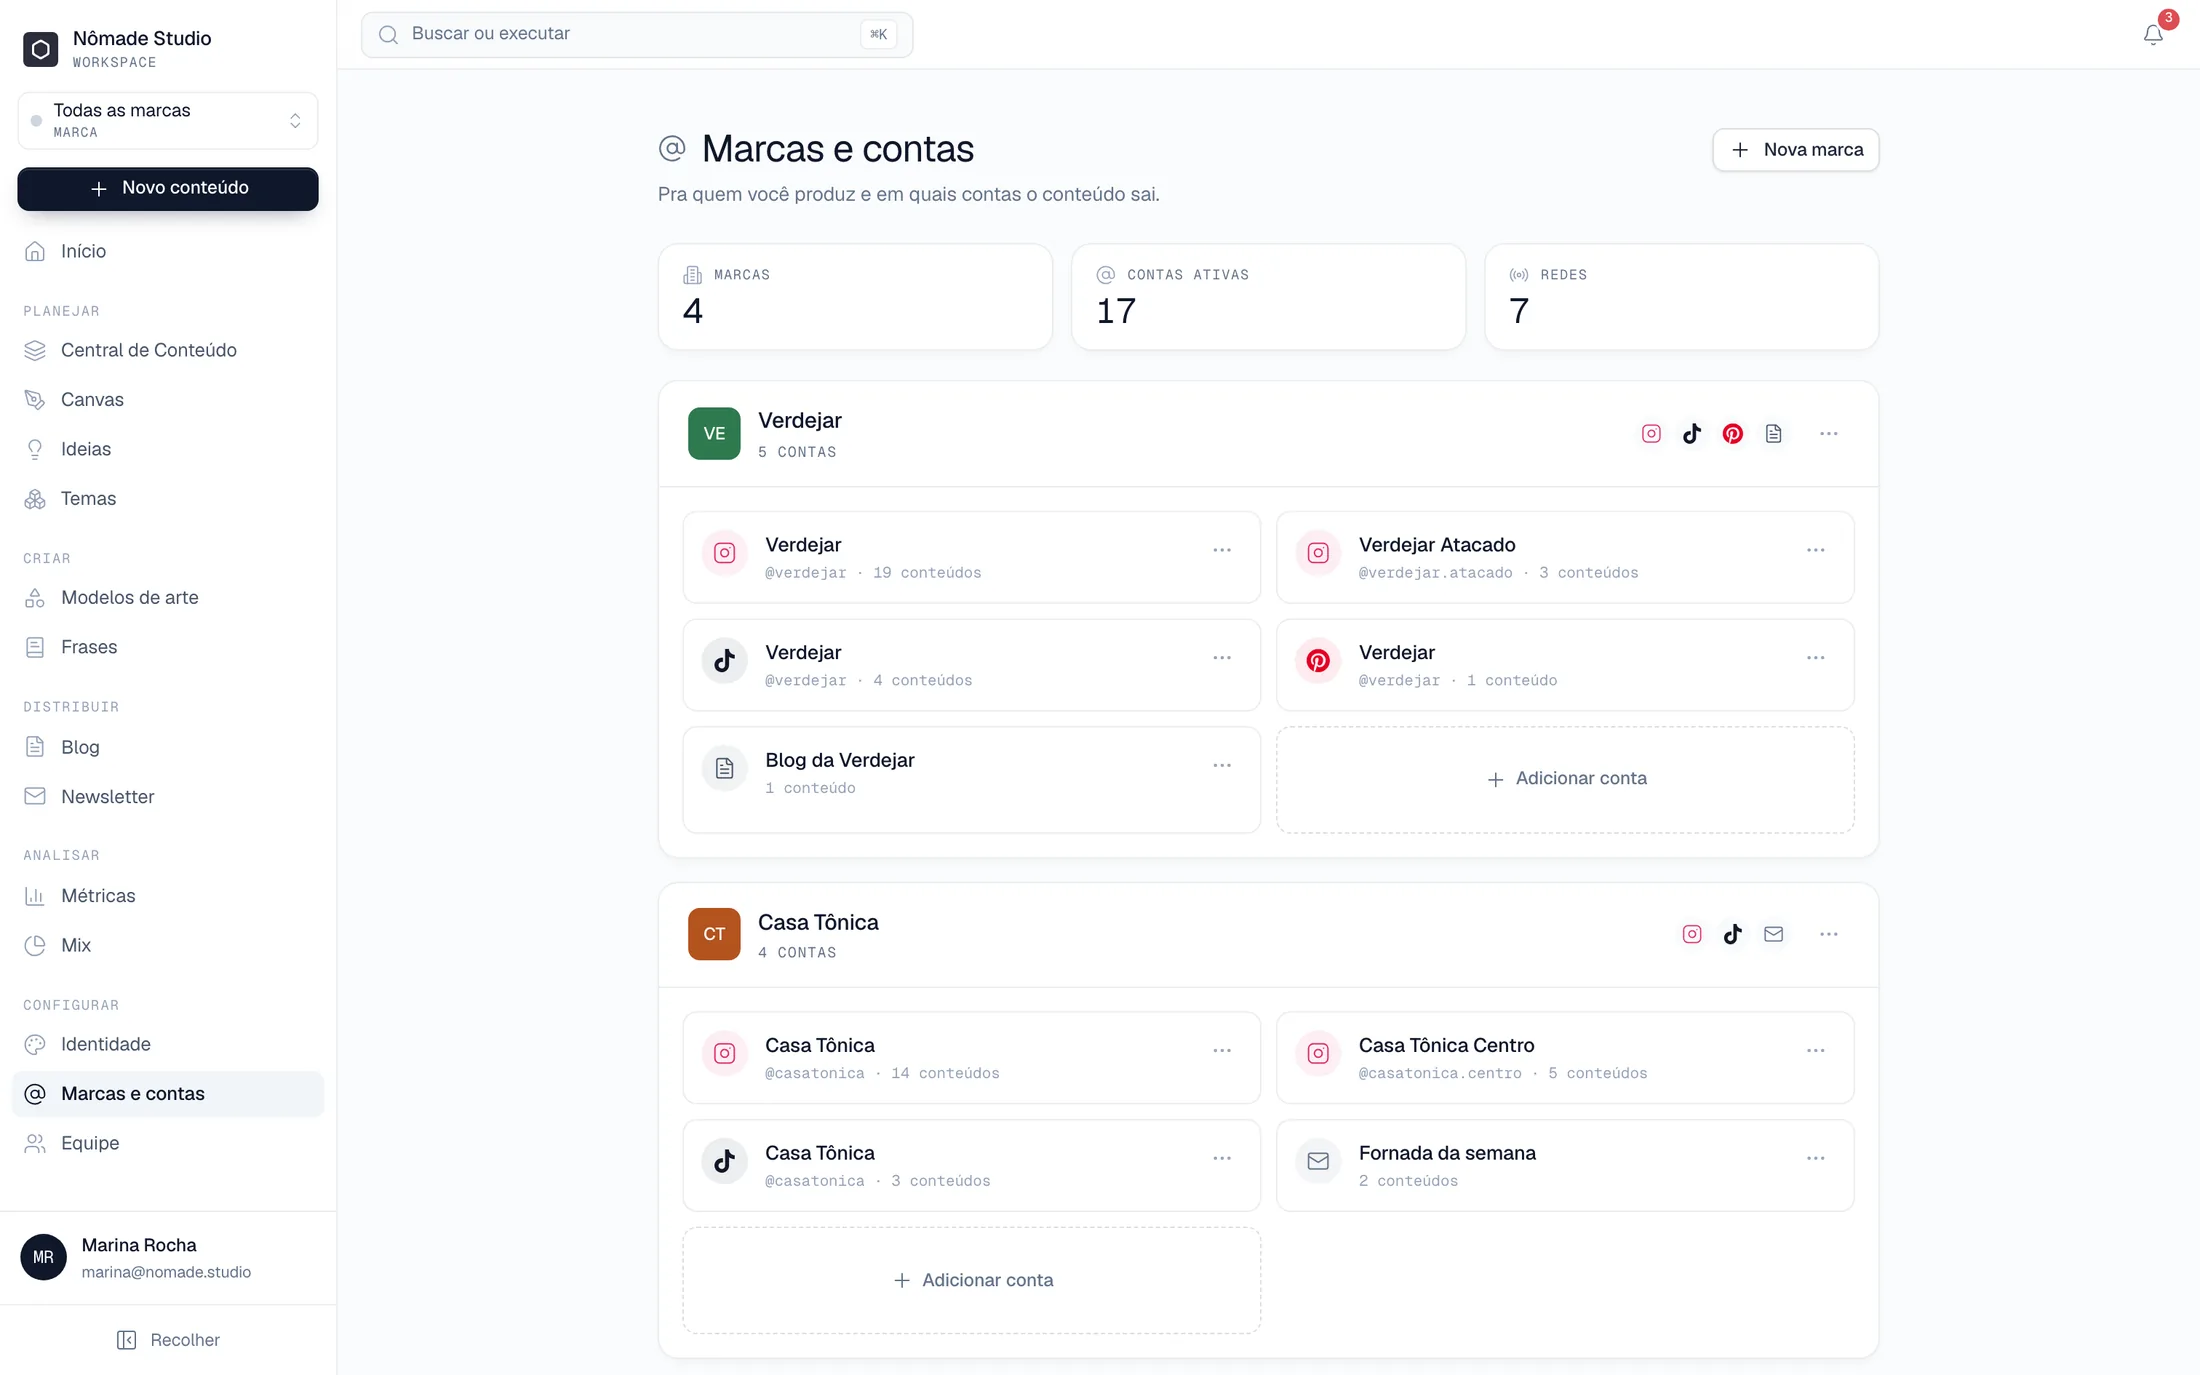
Task: Click TikTok icon in Casa Tônica header
Action: tap(1733, 934)
